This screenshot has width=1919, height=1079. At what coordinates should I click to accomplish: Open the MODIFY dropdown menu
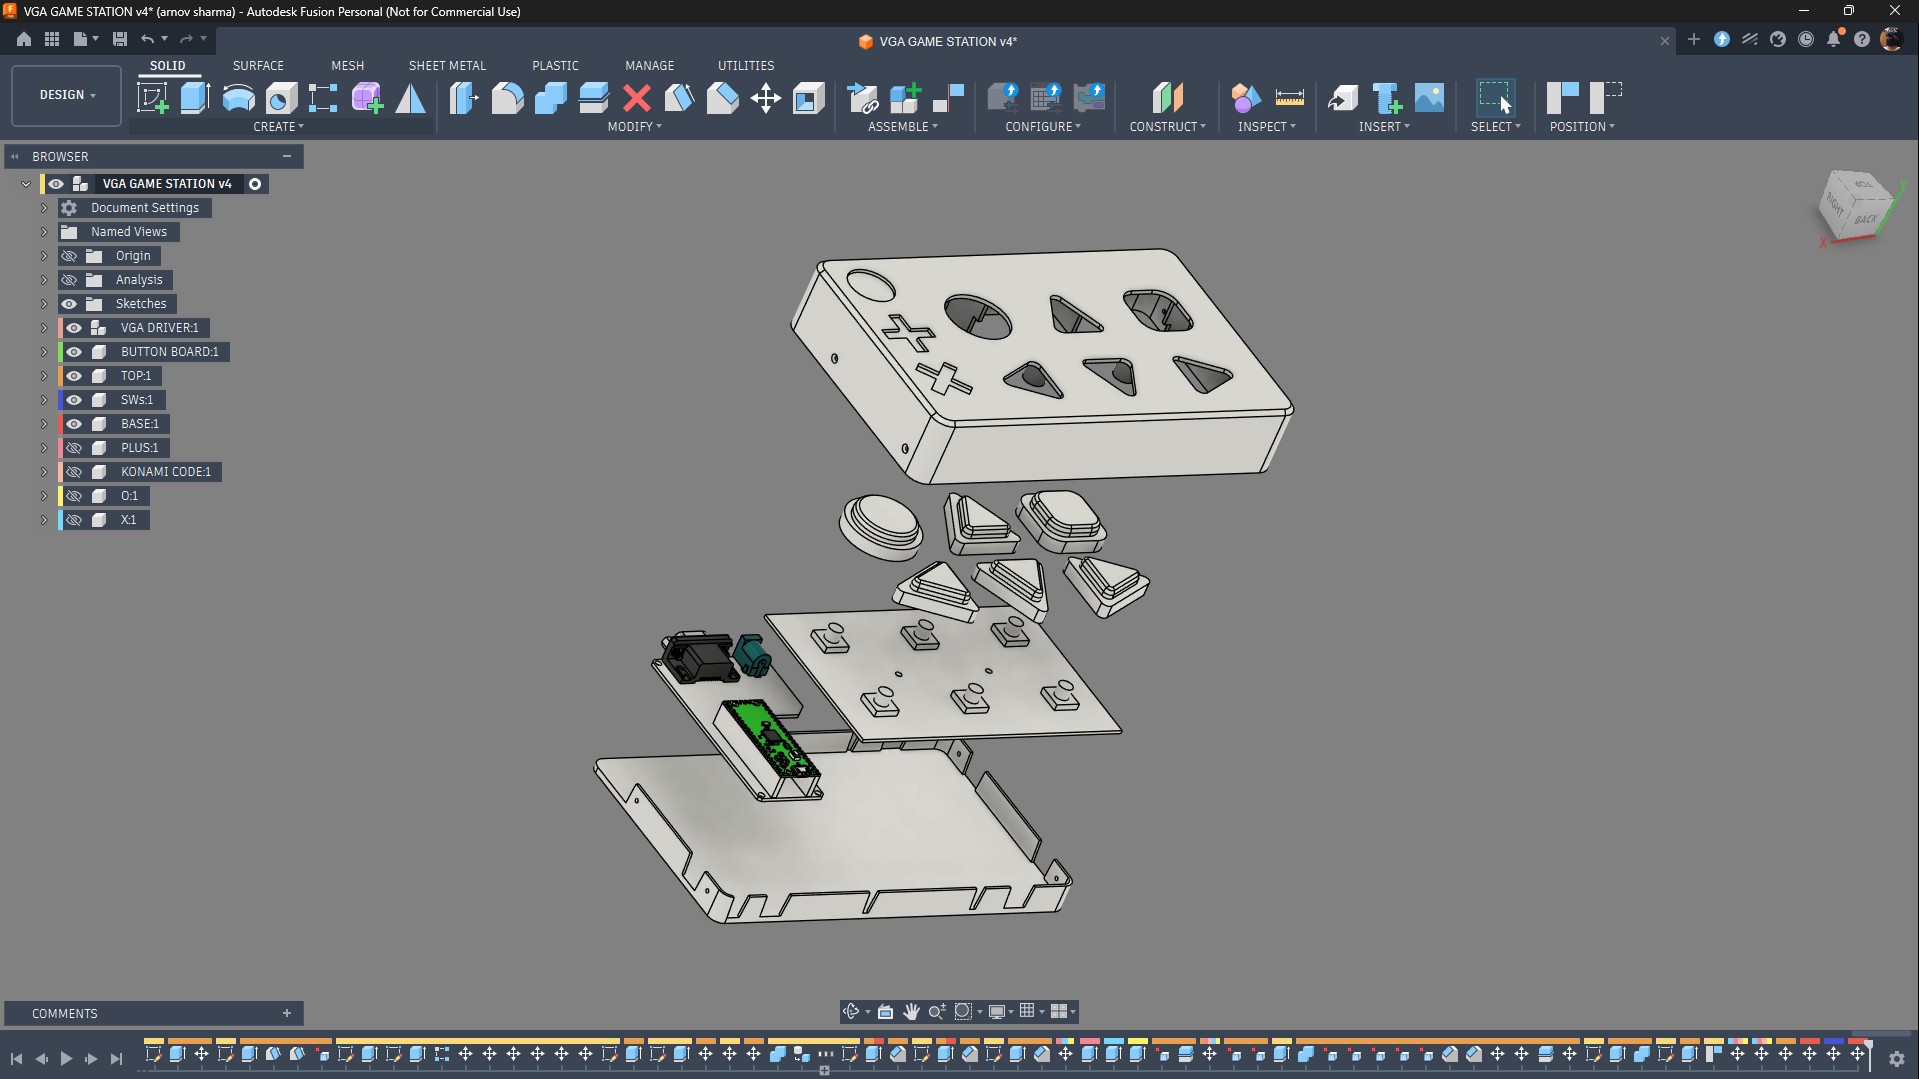click(635, 127)
